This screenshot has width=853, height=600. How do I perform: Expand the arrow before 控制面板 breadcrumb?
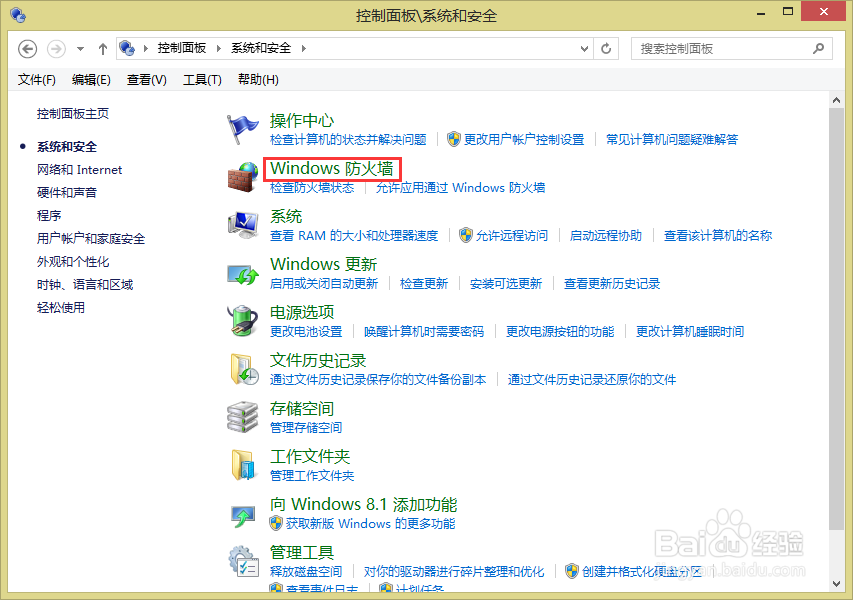(x=146, y=48)
